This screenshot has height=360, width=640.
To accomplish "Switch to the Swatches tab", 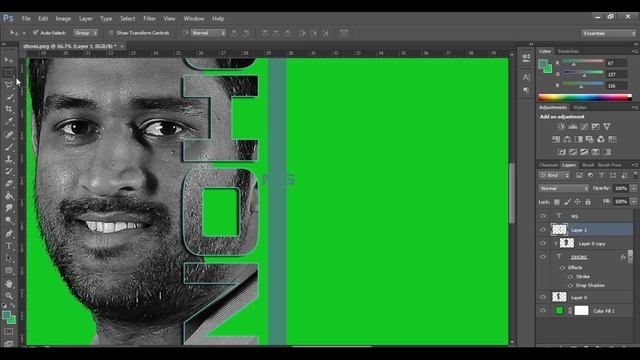I will 568,51.
